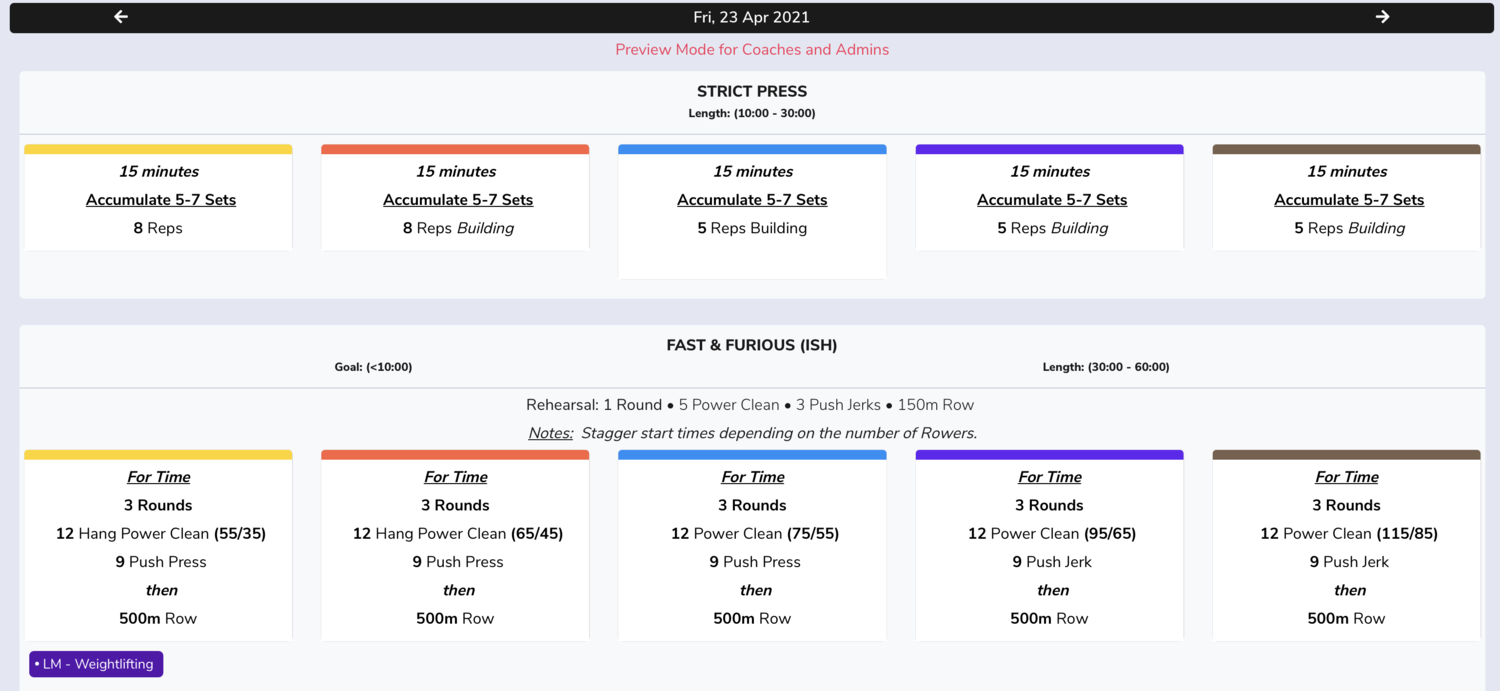
Task: Click '9 Push Press' in the yellow card
Action: (x=161, y=562)
